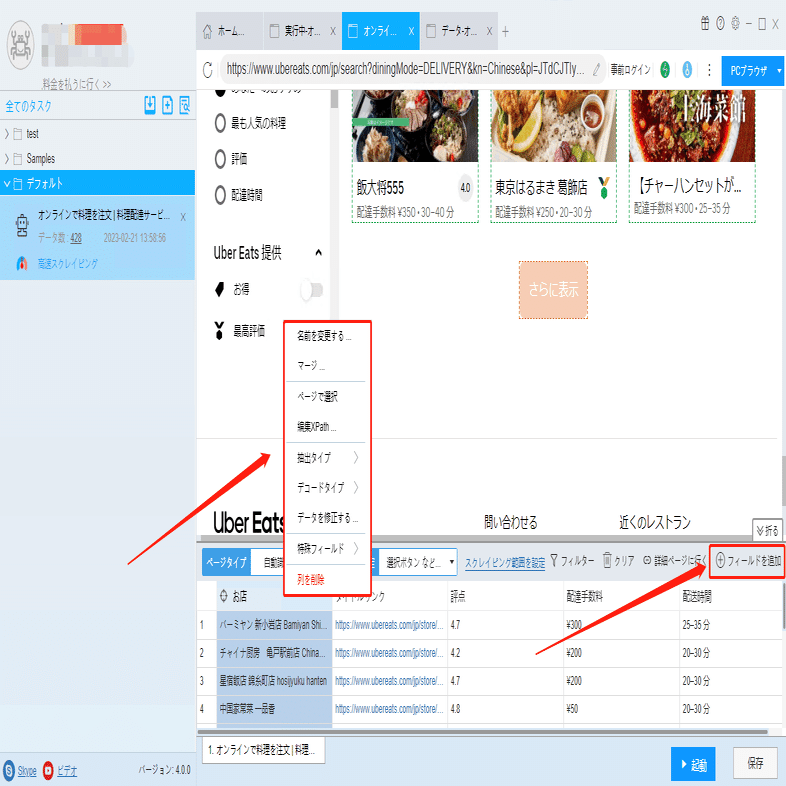This screenshot has width=786, height=786.
Task: Click the new task plus icon
Action: [167, 105]
